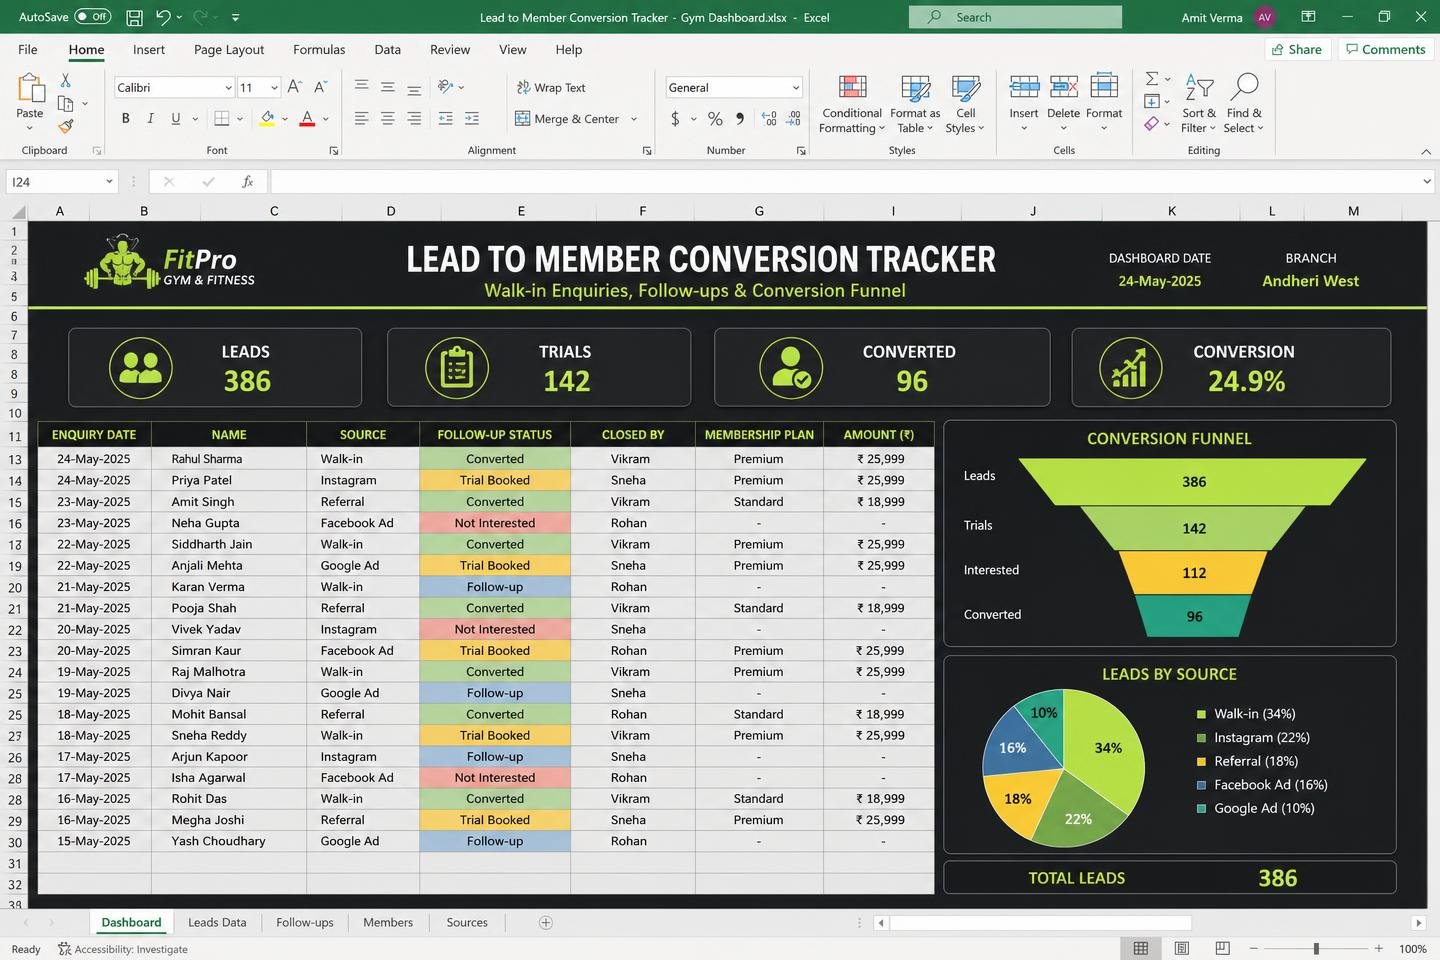1440x960 pixels.
Task: Click the Search box in title bar
Action: 1015,17
